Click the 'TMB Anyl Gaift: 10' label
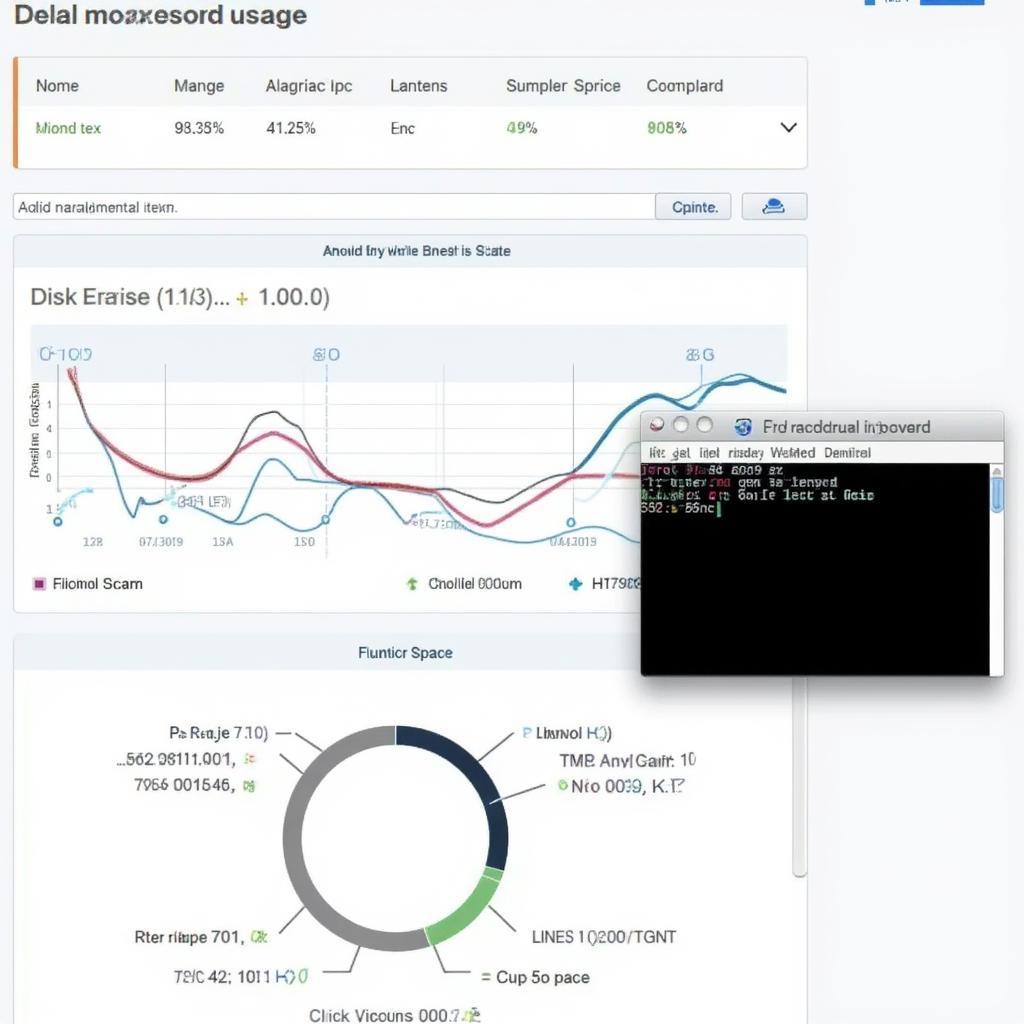Viewport: 1024px width, 1024px height. coord(628,760)
